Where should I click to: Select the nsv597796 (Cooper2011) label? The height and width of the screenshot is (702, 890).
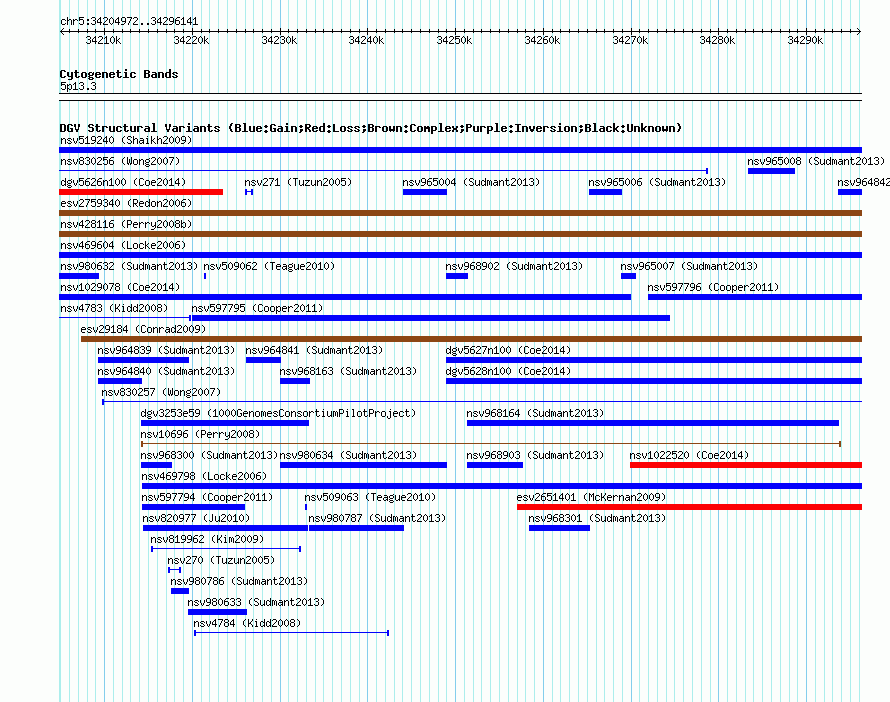tap(713, 287)
